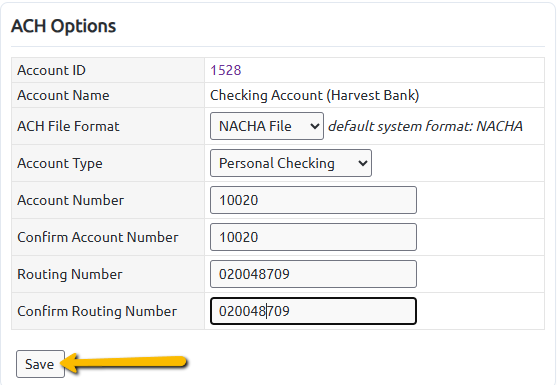The width and height of the screenshot is (557, 385).
Task: Click the 'Routing Number' row label
Action: pyautogui.click(x=70, y=274)
